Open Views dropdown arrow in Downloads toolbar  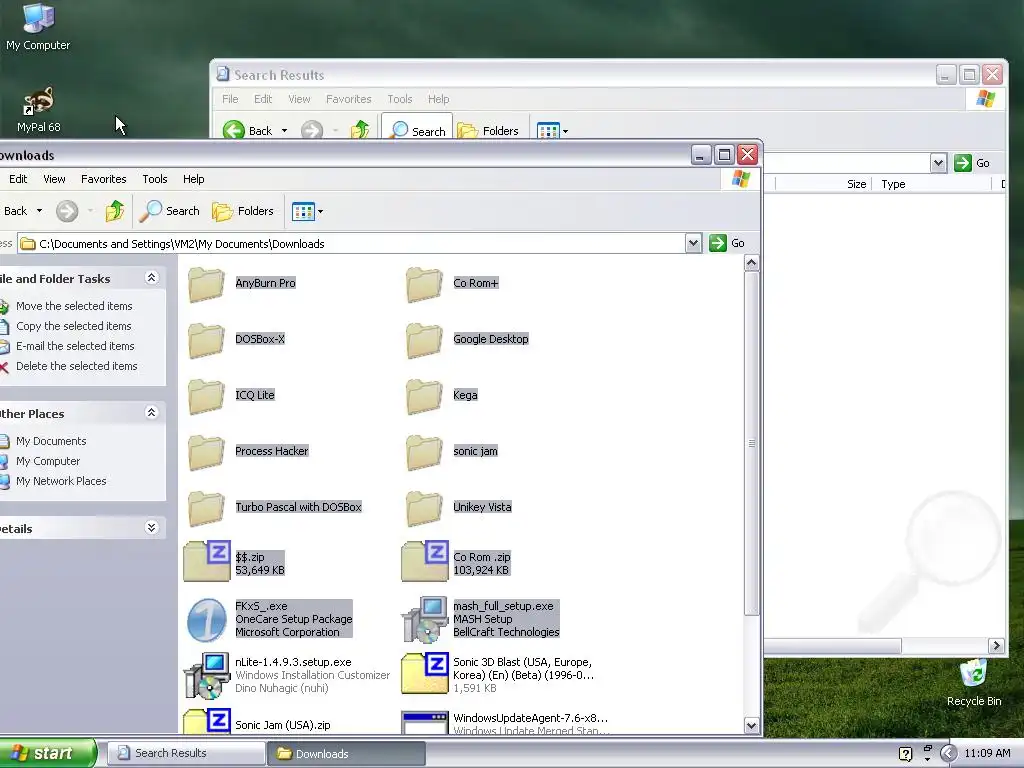pyautogui.click(x=320, y=212)
